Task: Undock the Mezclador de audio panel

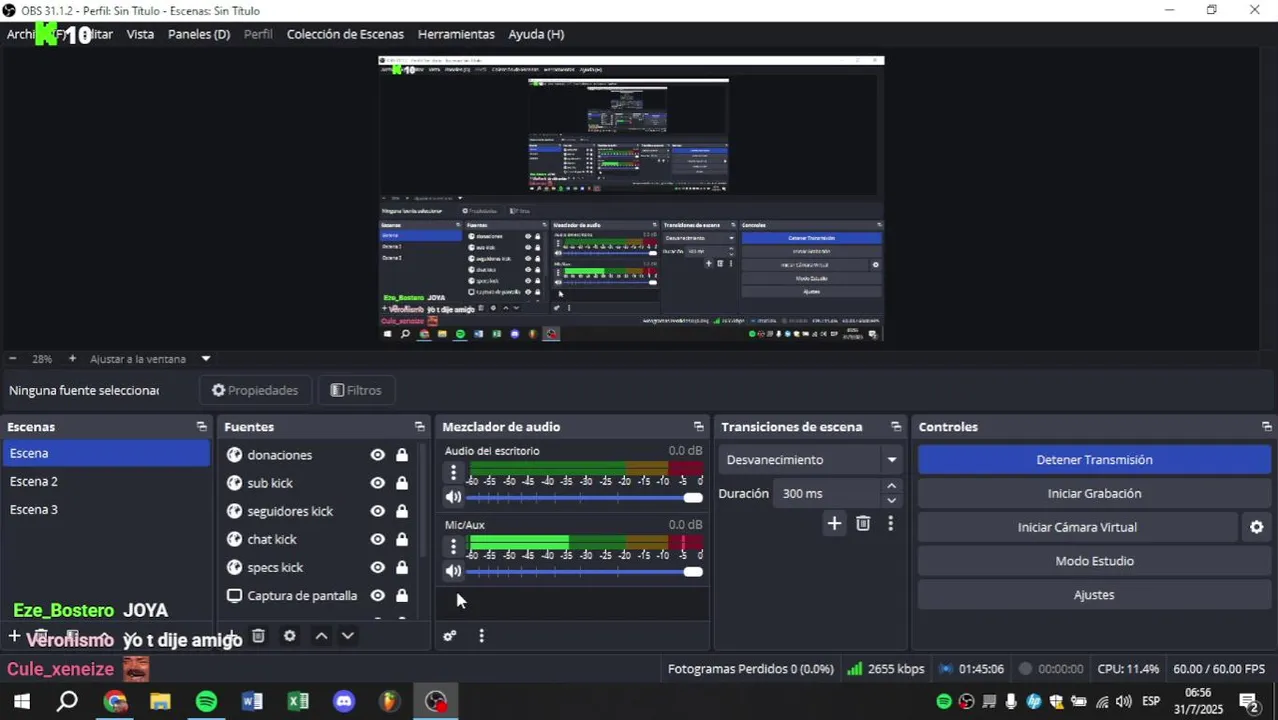Action: (x=698, y=427)
